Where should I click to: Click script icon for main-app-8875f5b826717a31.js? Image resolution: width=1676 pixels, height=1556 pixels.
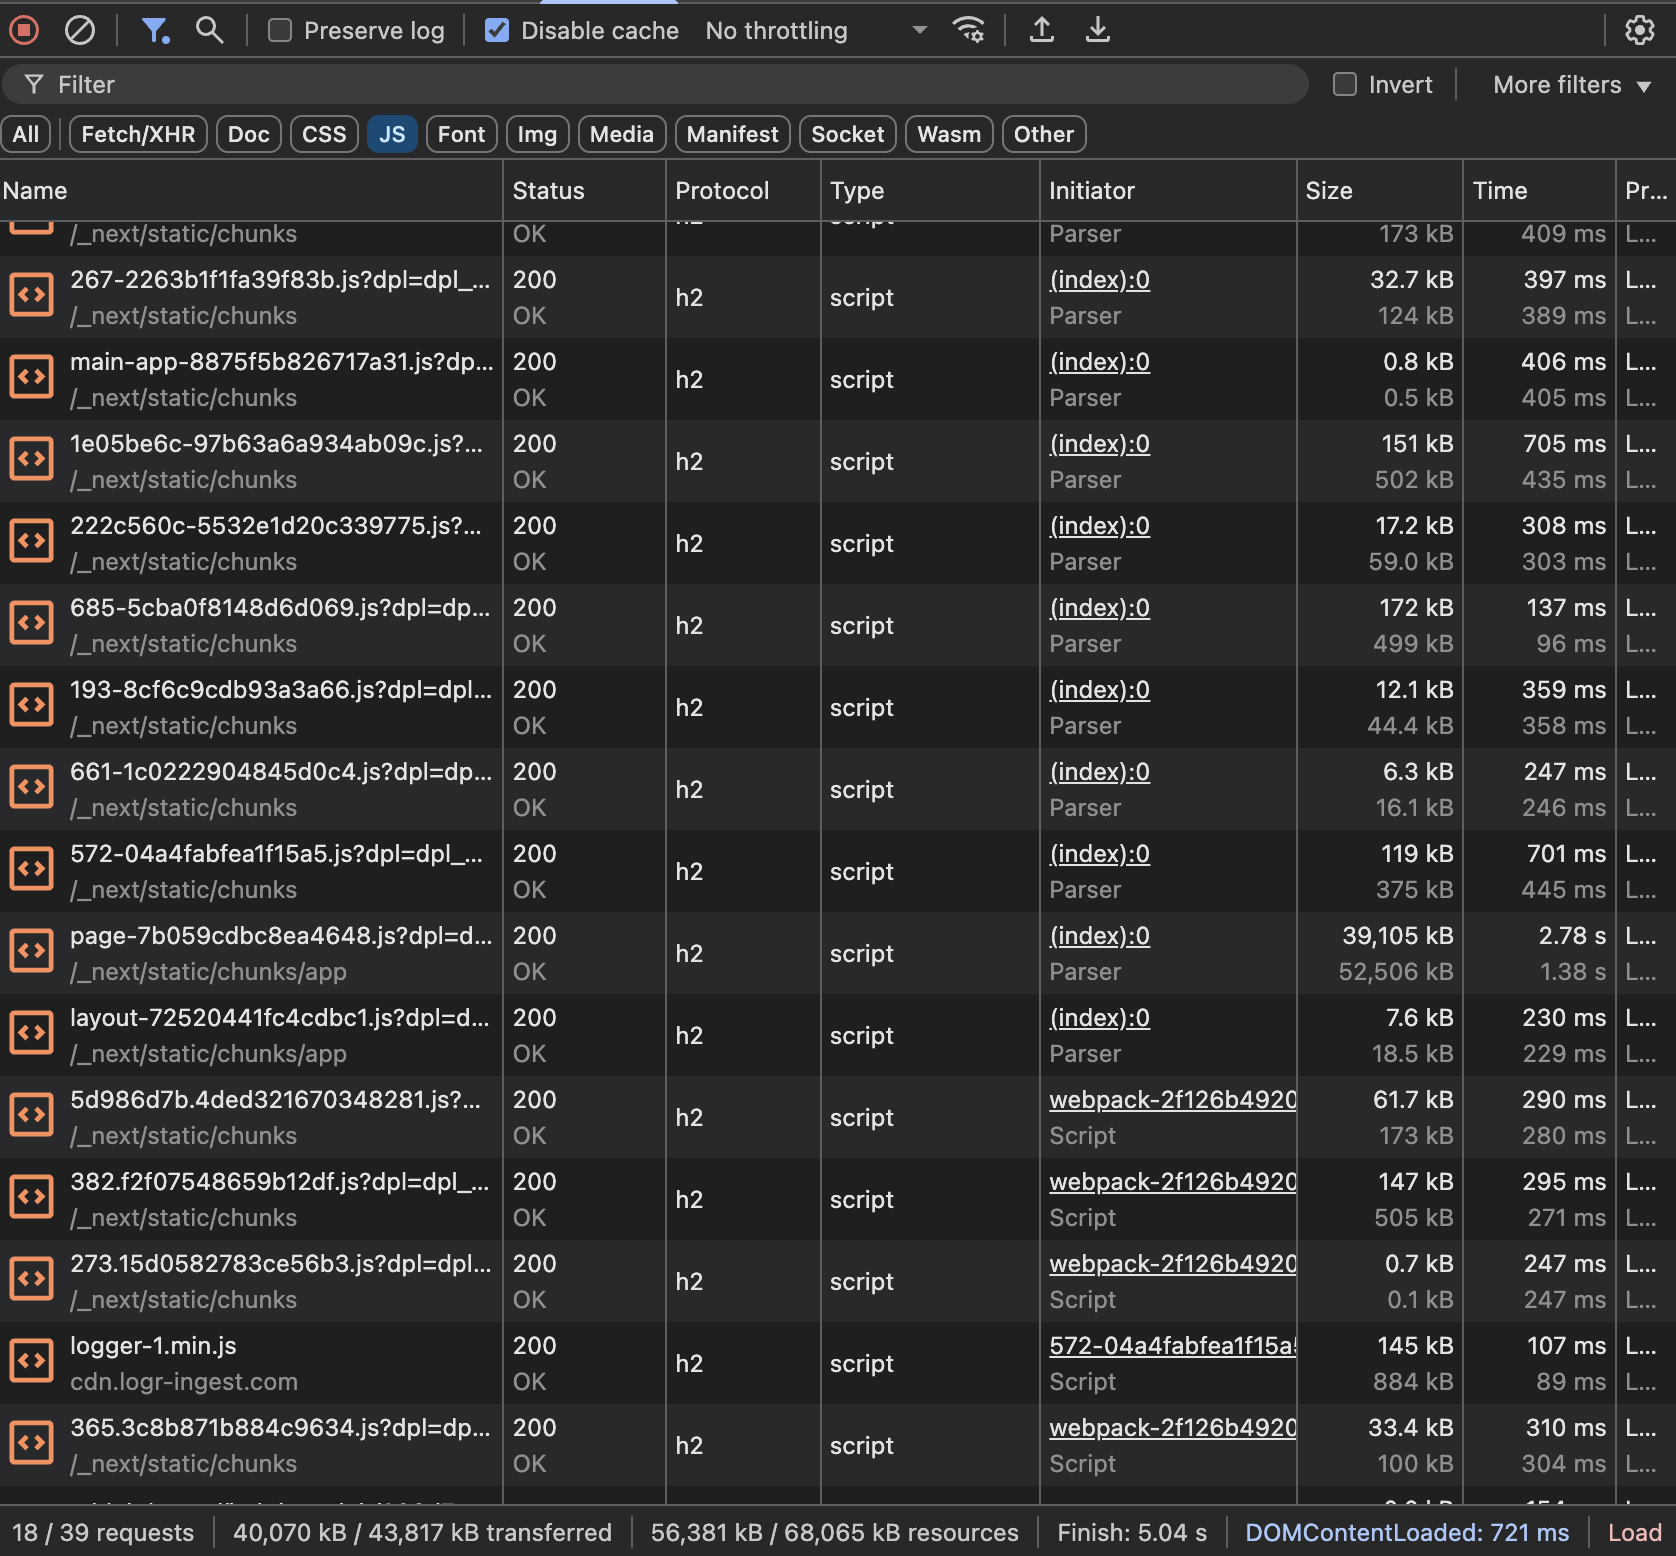click(32, 377)
